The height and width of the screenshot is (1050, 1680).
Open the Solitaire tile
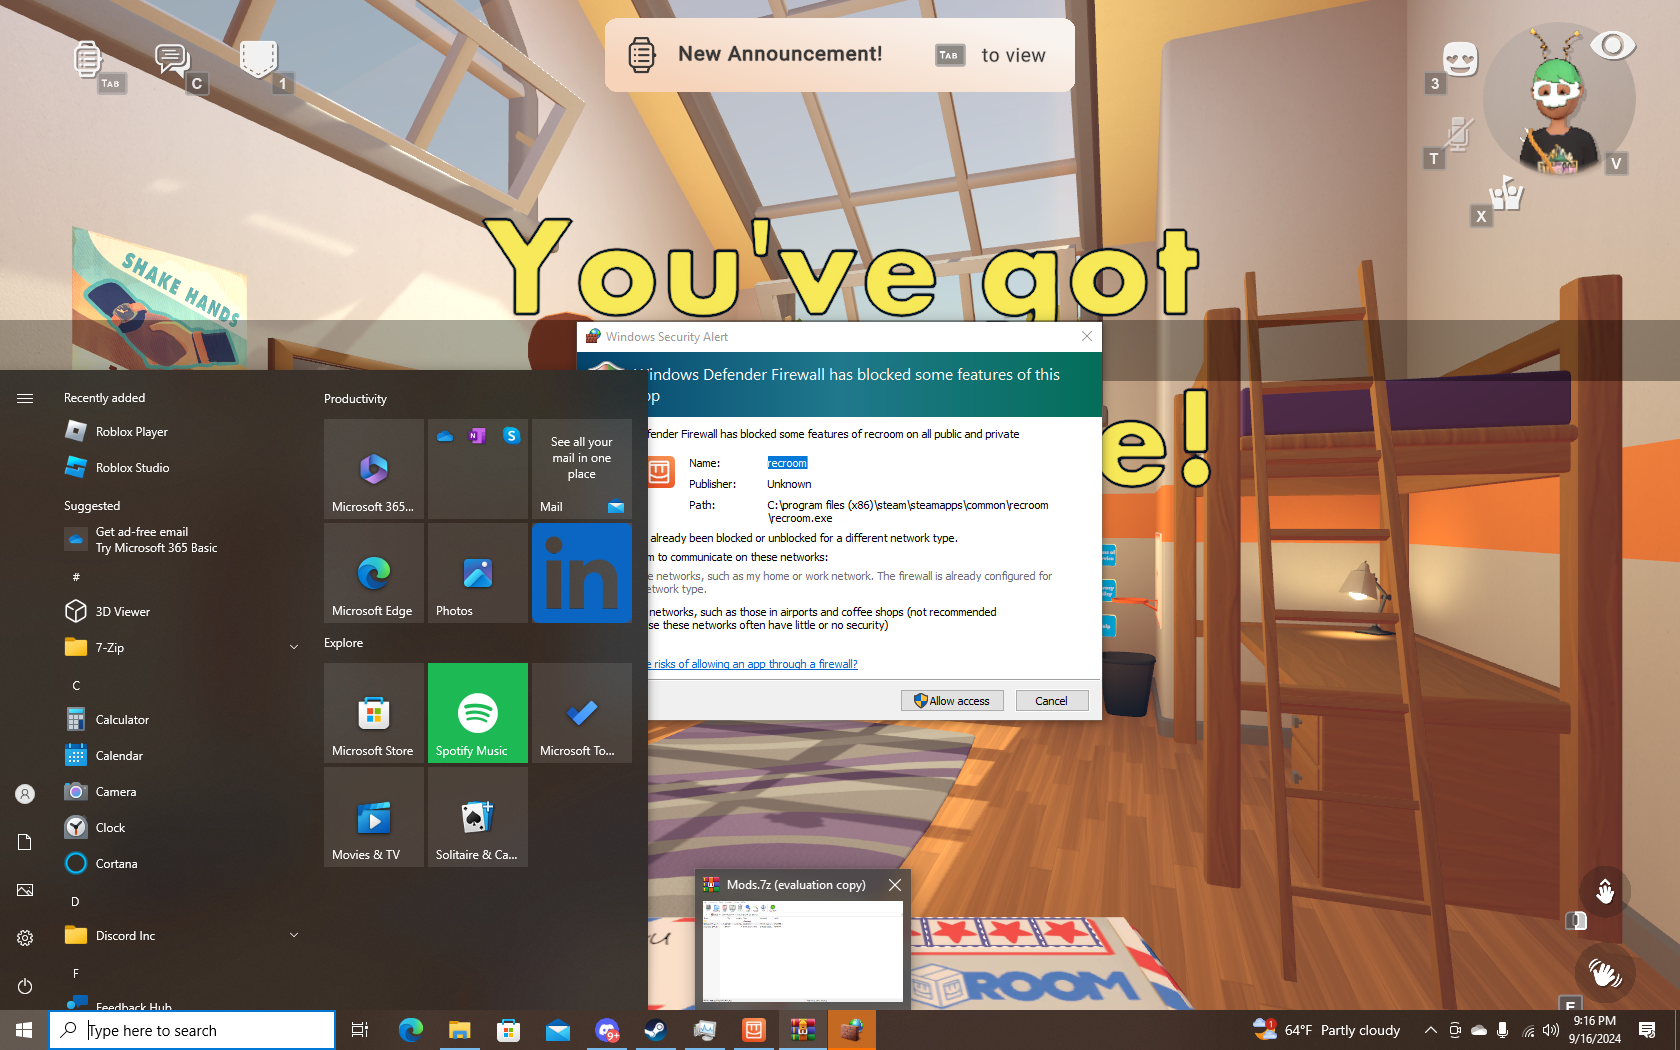[478, 817]
